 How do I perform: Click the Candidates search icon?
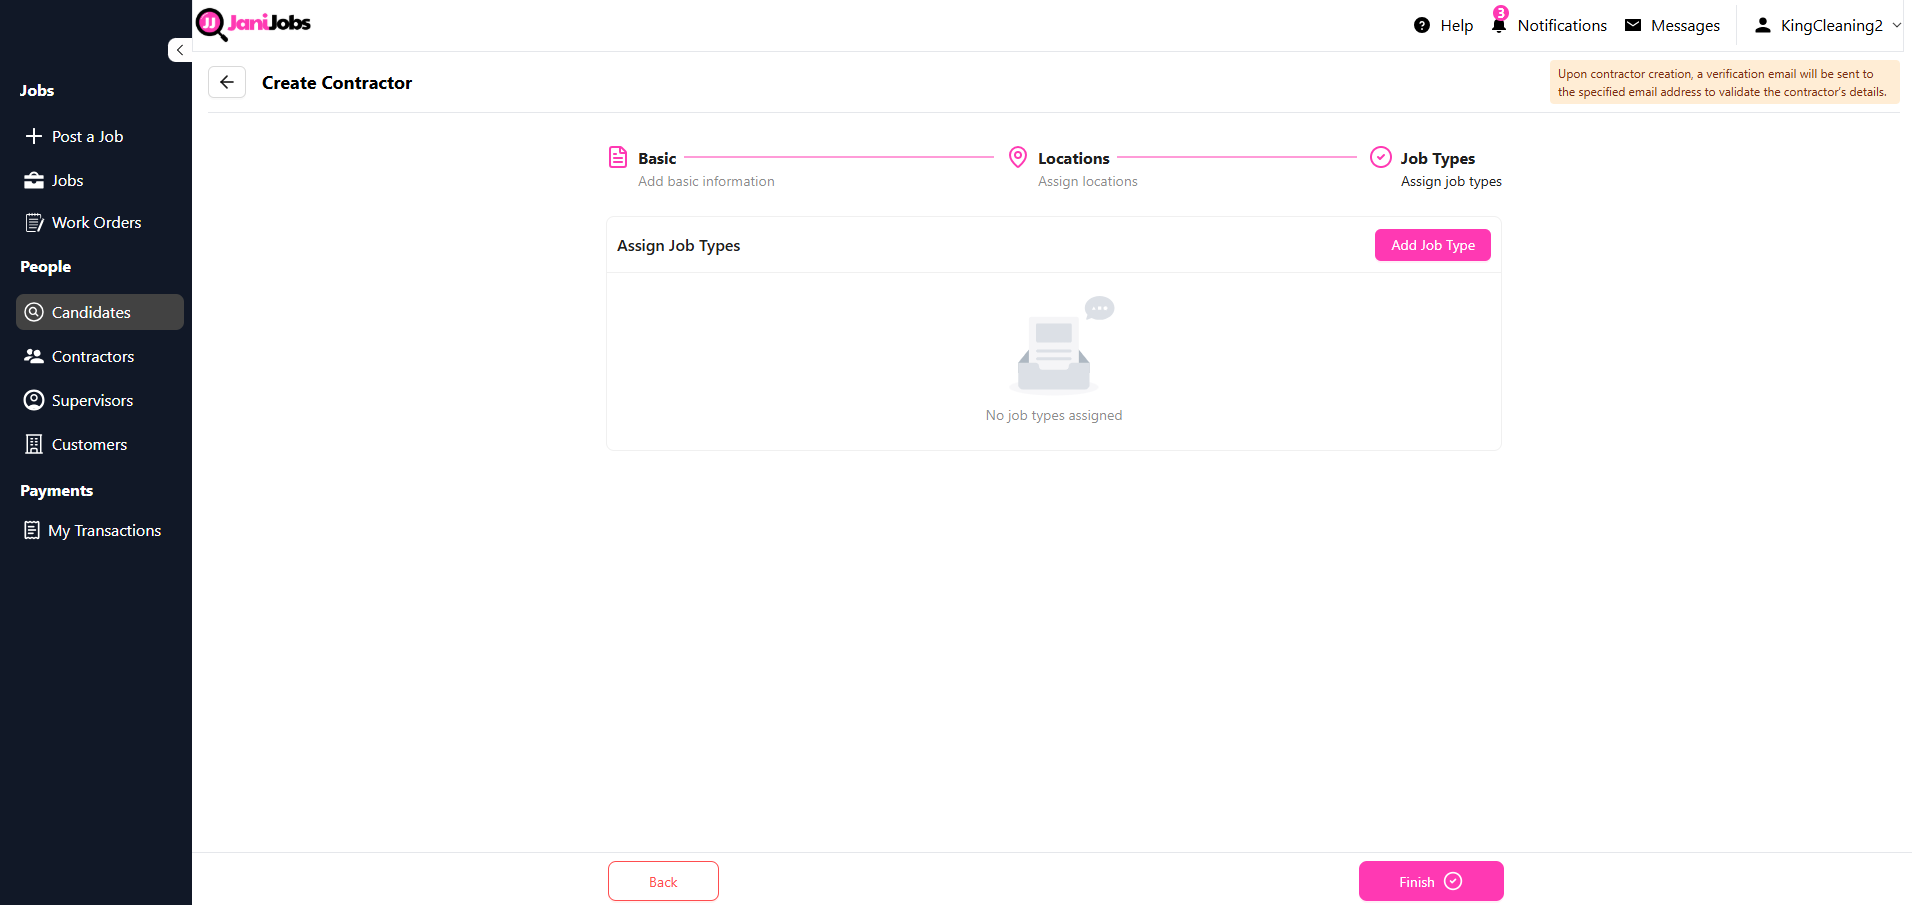(x=34, y=312)
